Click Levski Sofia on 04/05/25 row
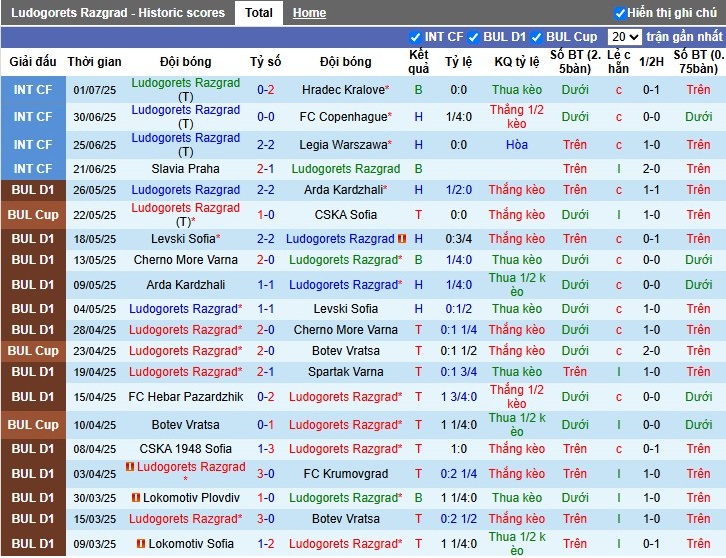726x558 pixels. coord(345,308)
